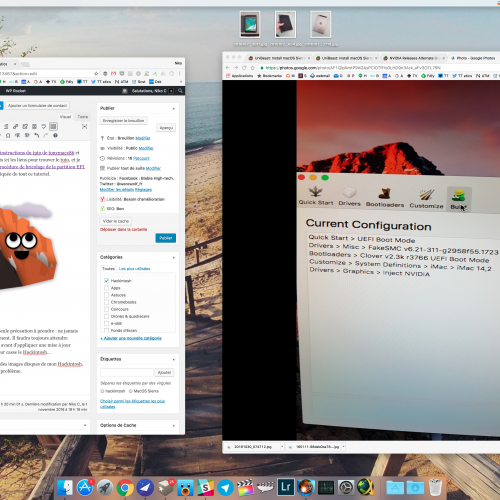This screenshot has height=500, width=500.
Task: Open editor keyboard shortcuts help icon
Action: coord(55,135)
